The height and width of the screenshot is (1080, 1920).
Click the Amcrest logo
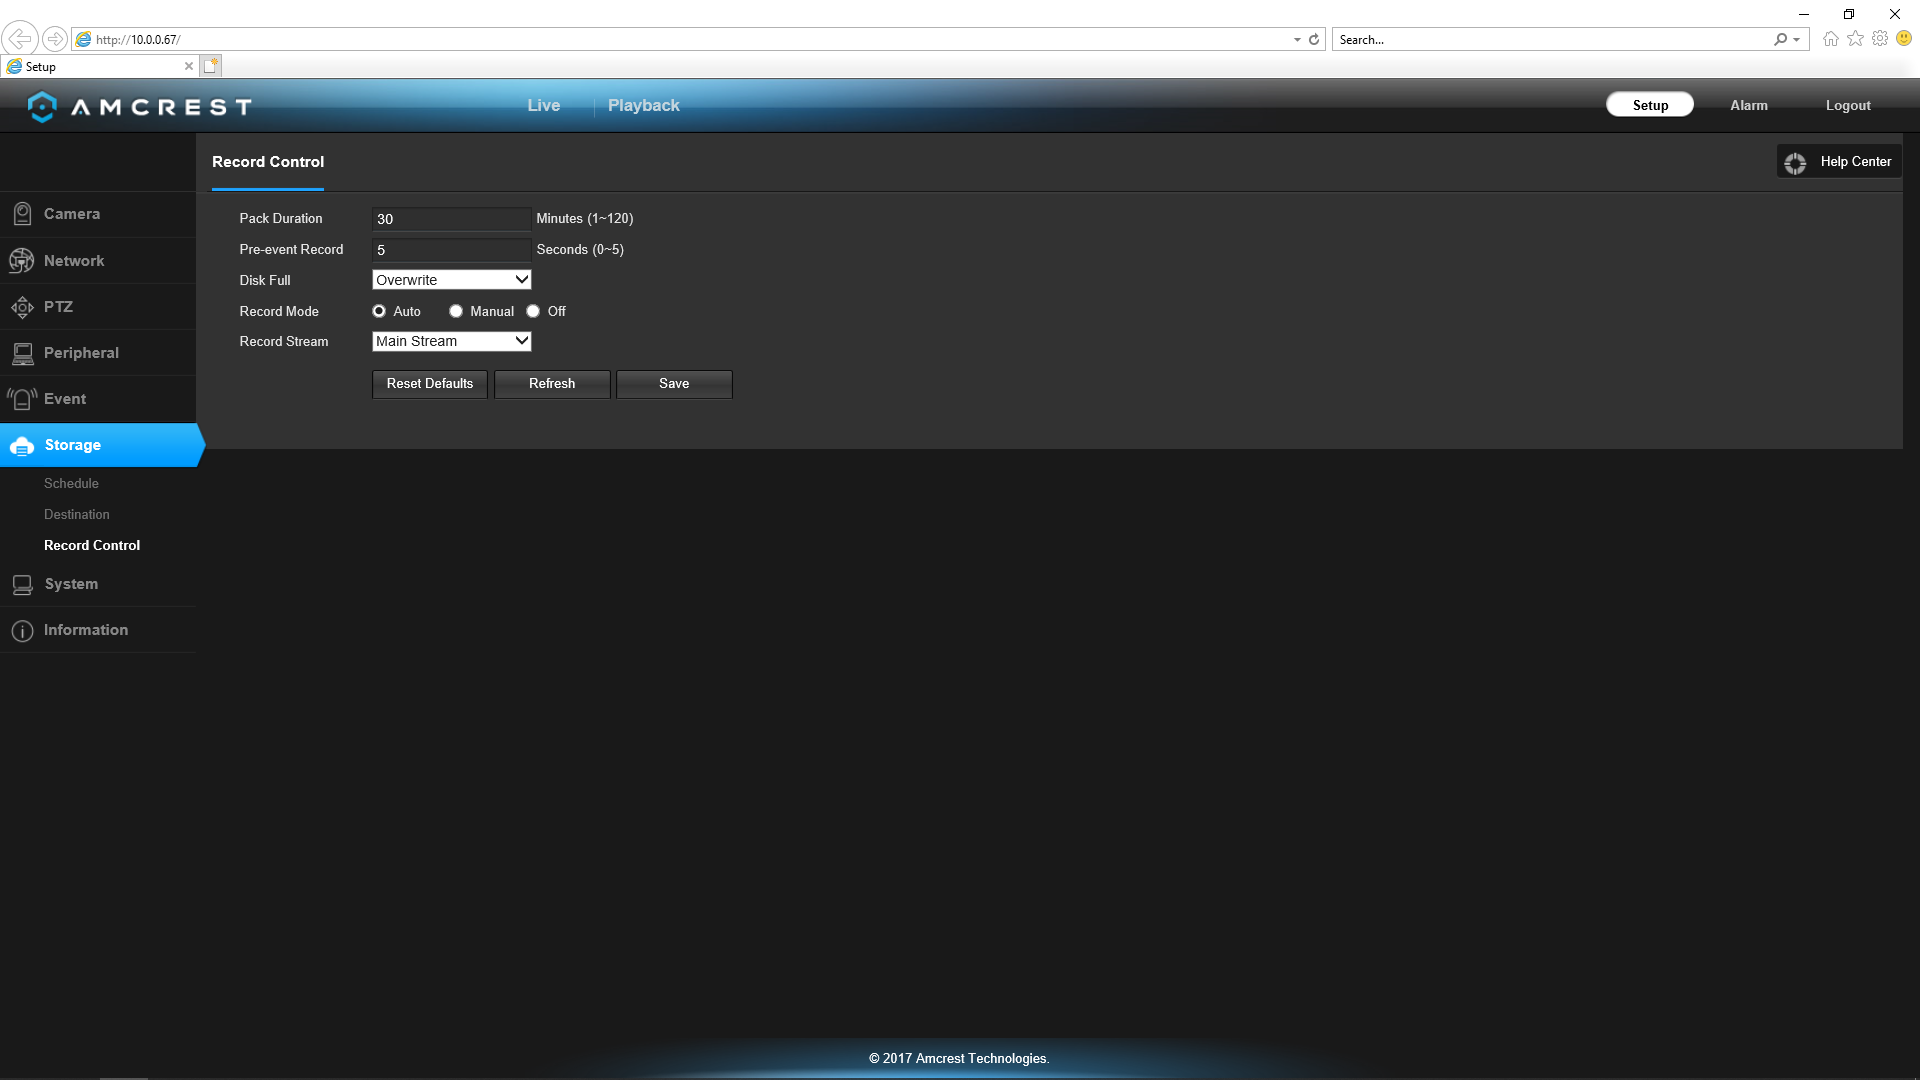(140, 106)
